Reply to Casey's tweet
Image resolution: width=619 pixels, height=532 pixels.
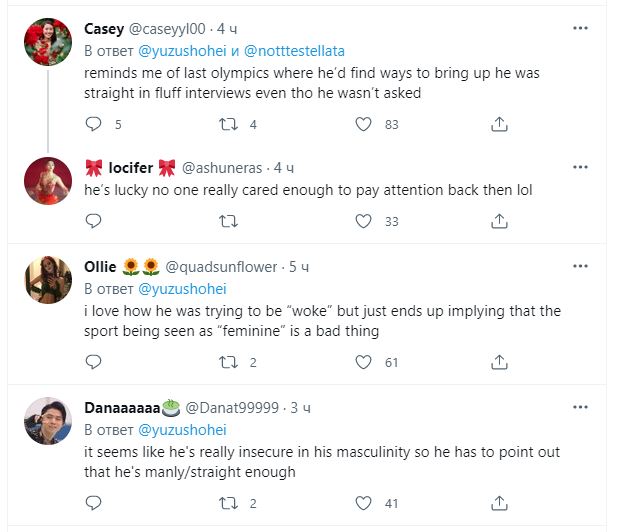coord(94,125)
